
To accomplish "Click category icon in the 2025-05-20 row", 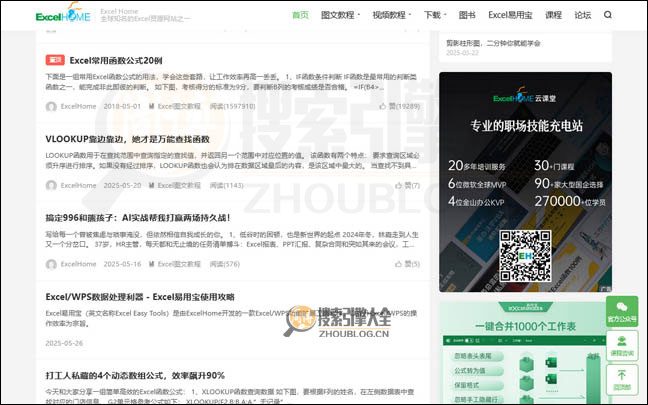I will tap(152, 185).
